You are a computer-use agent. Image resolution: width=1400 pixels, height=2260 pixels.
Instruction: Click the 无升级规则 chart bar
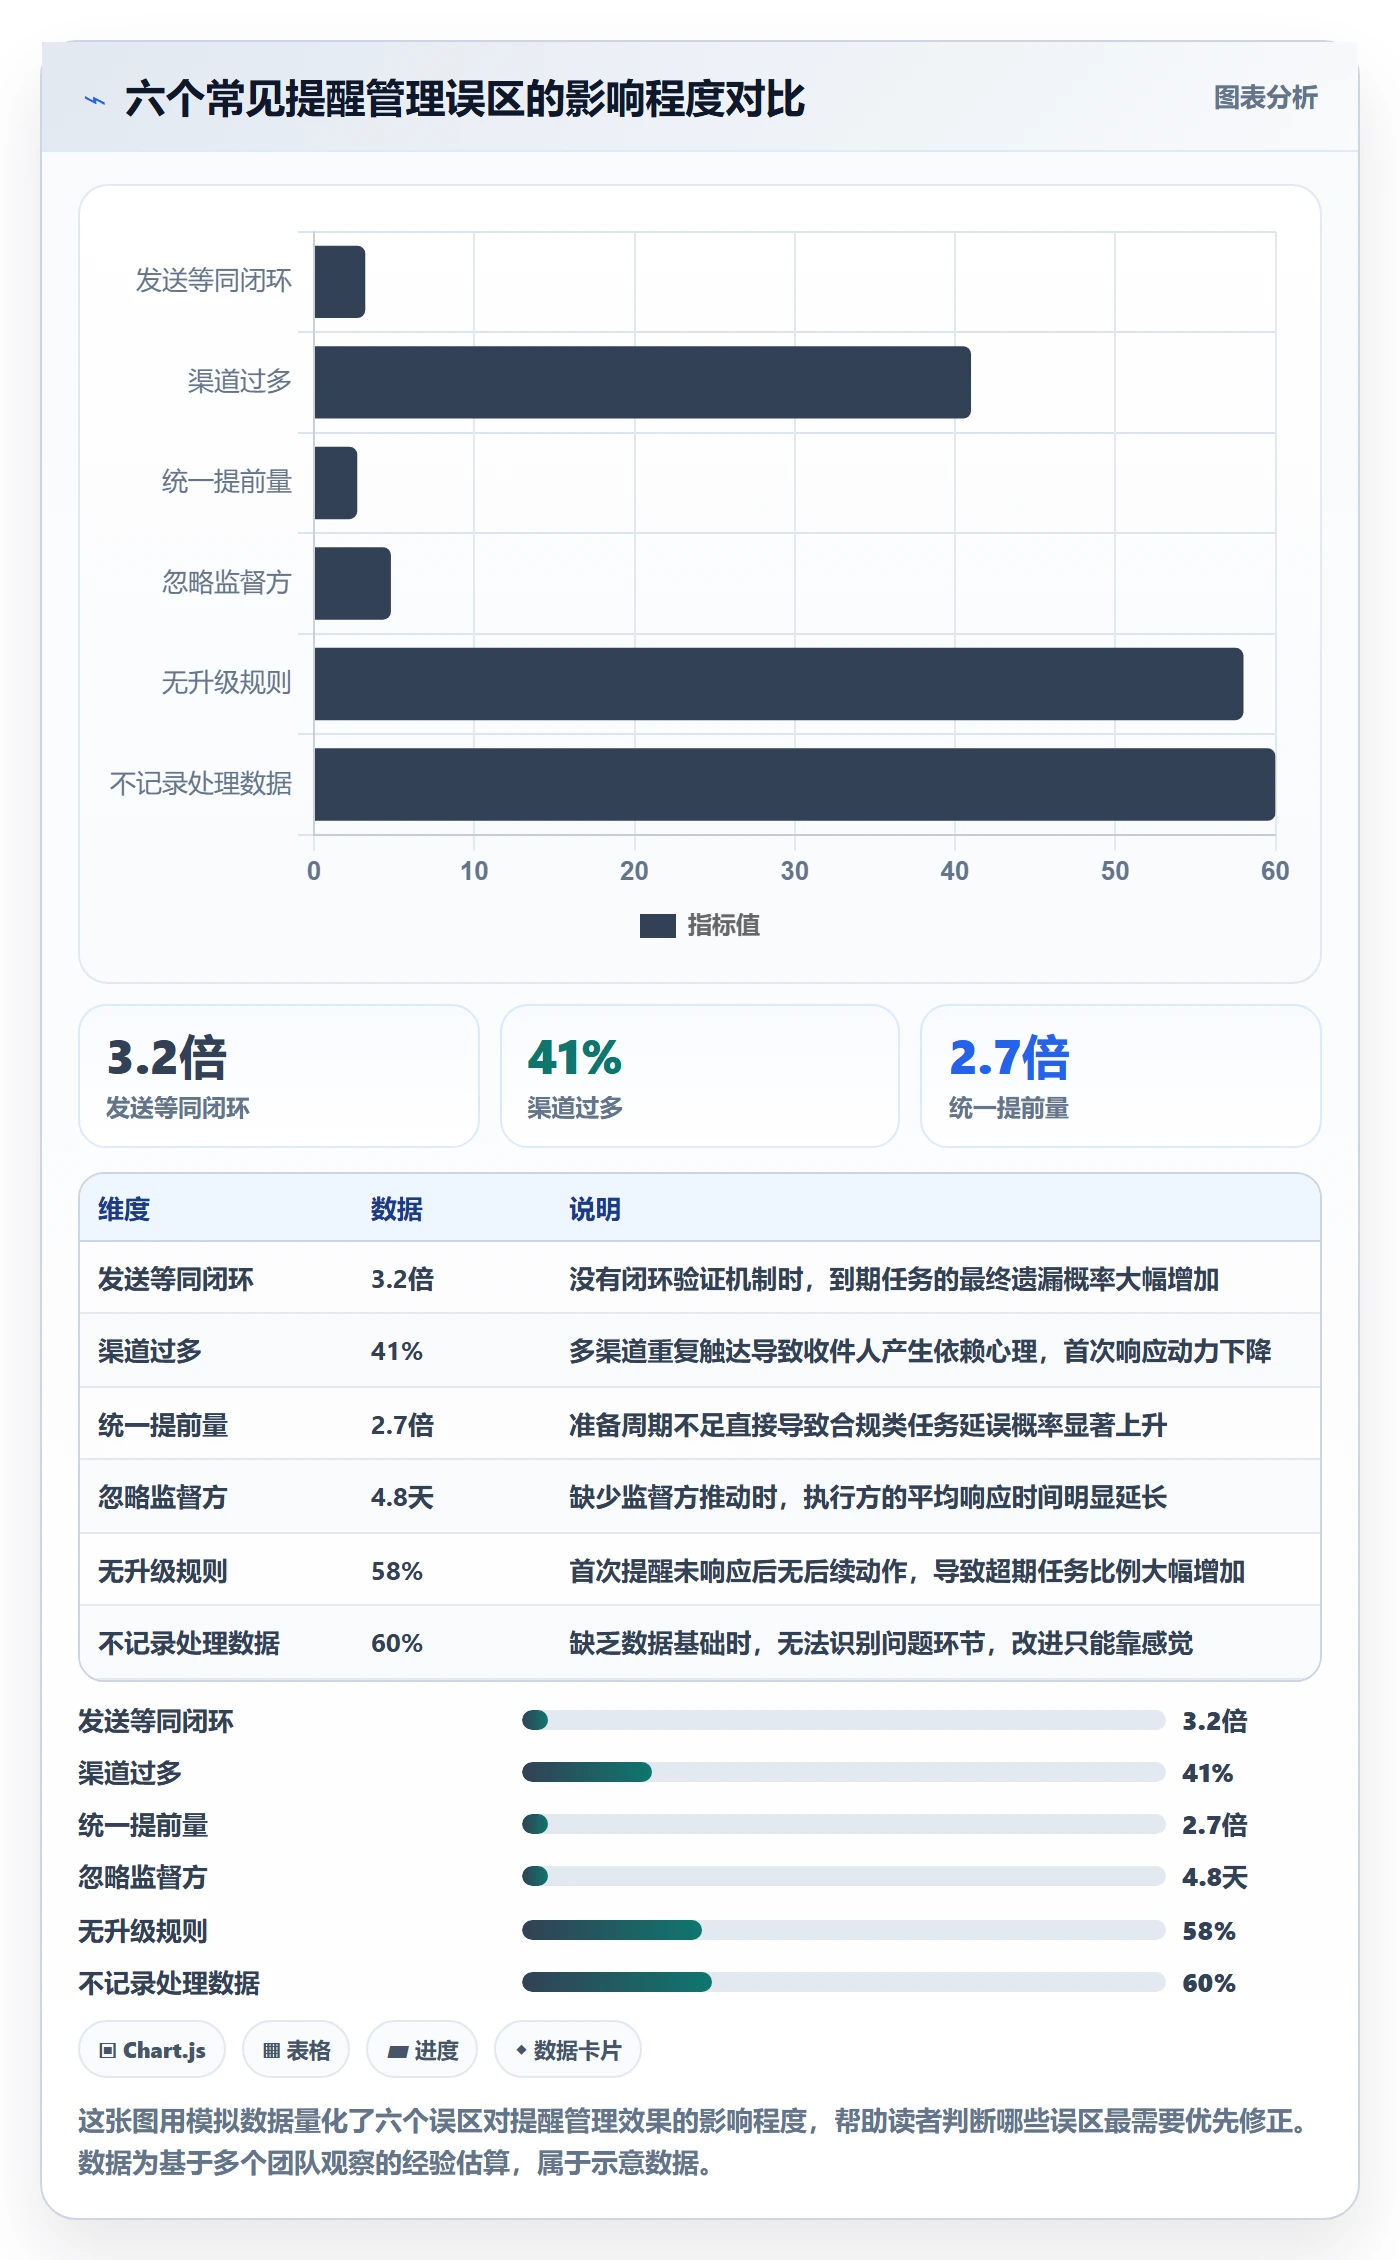tap(779, 684)
